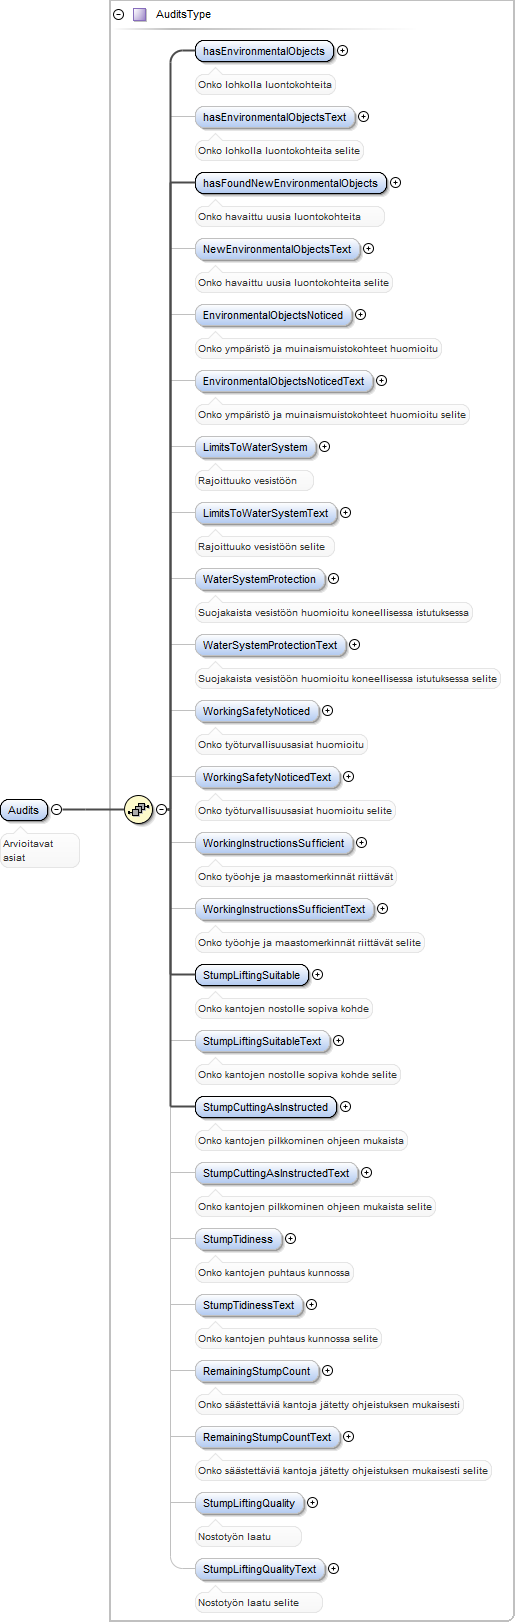Expand the RemainingStumpCountText node
The height and width of the screenshot is (1623, 516).
[349, 1436]
